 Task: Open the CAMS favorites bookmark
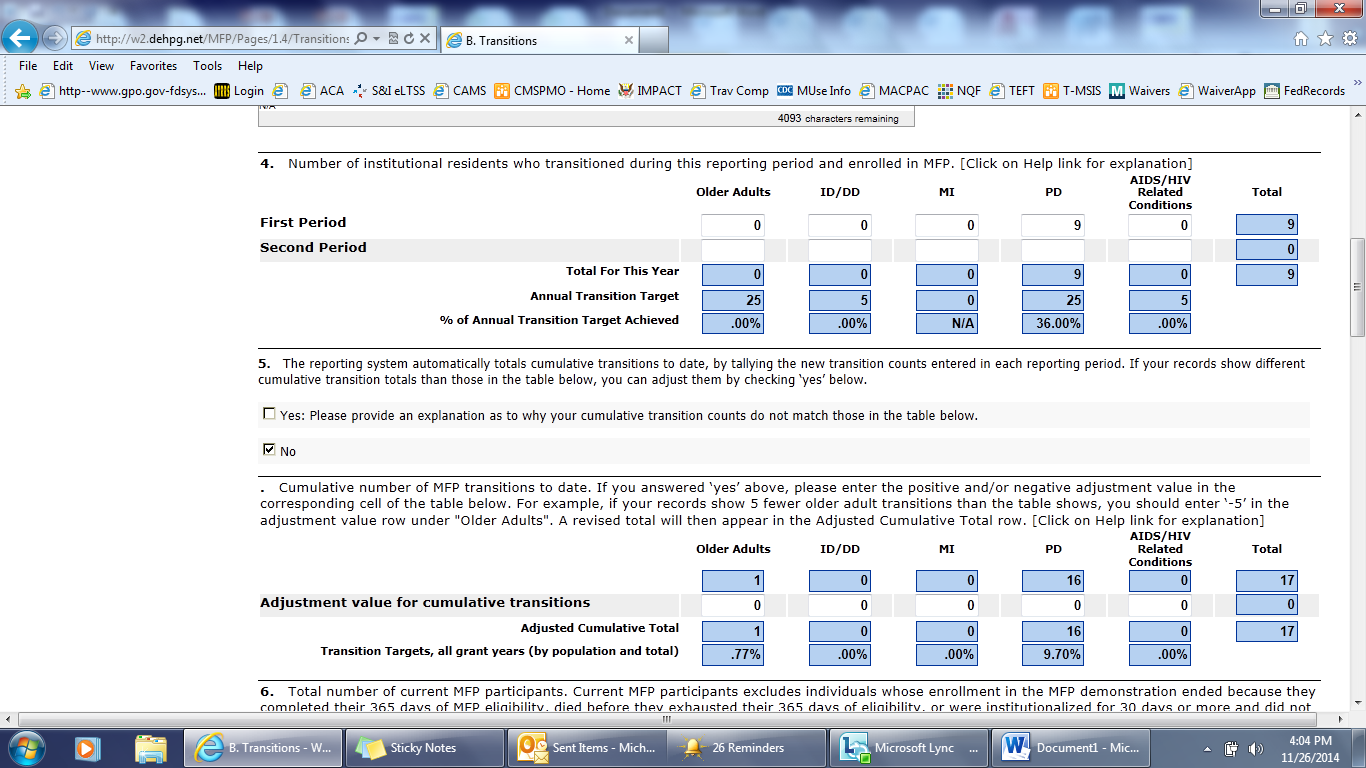pyautogui.click(x=459, y=91)
